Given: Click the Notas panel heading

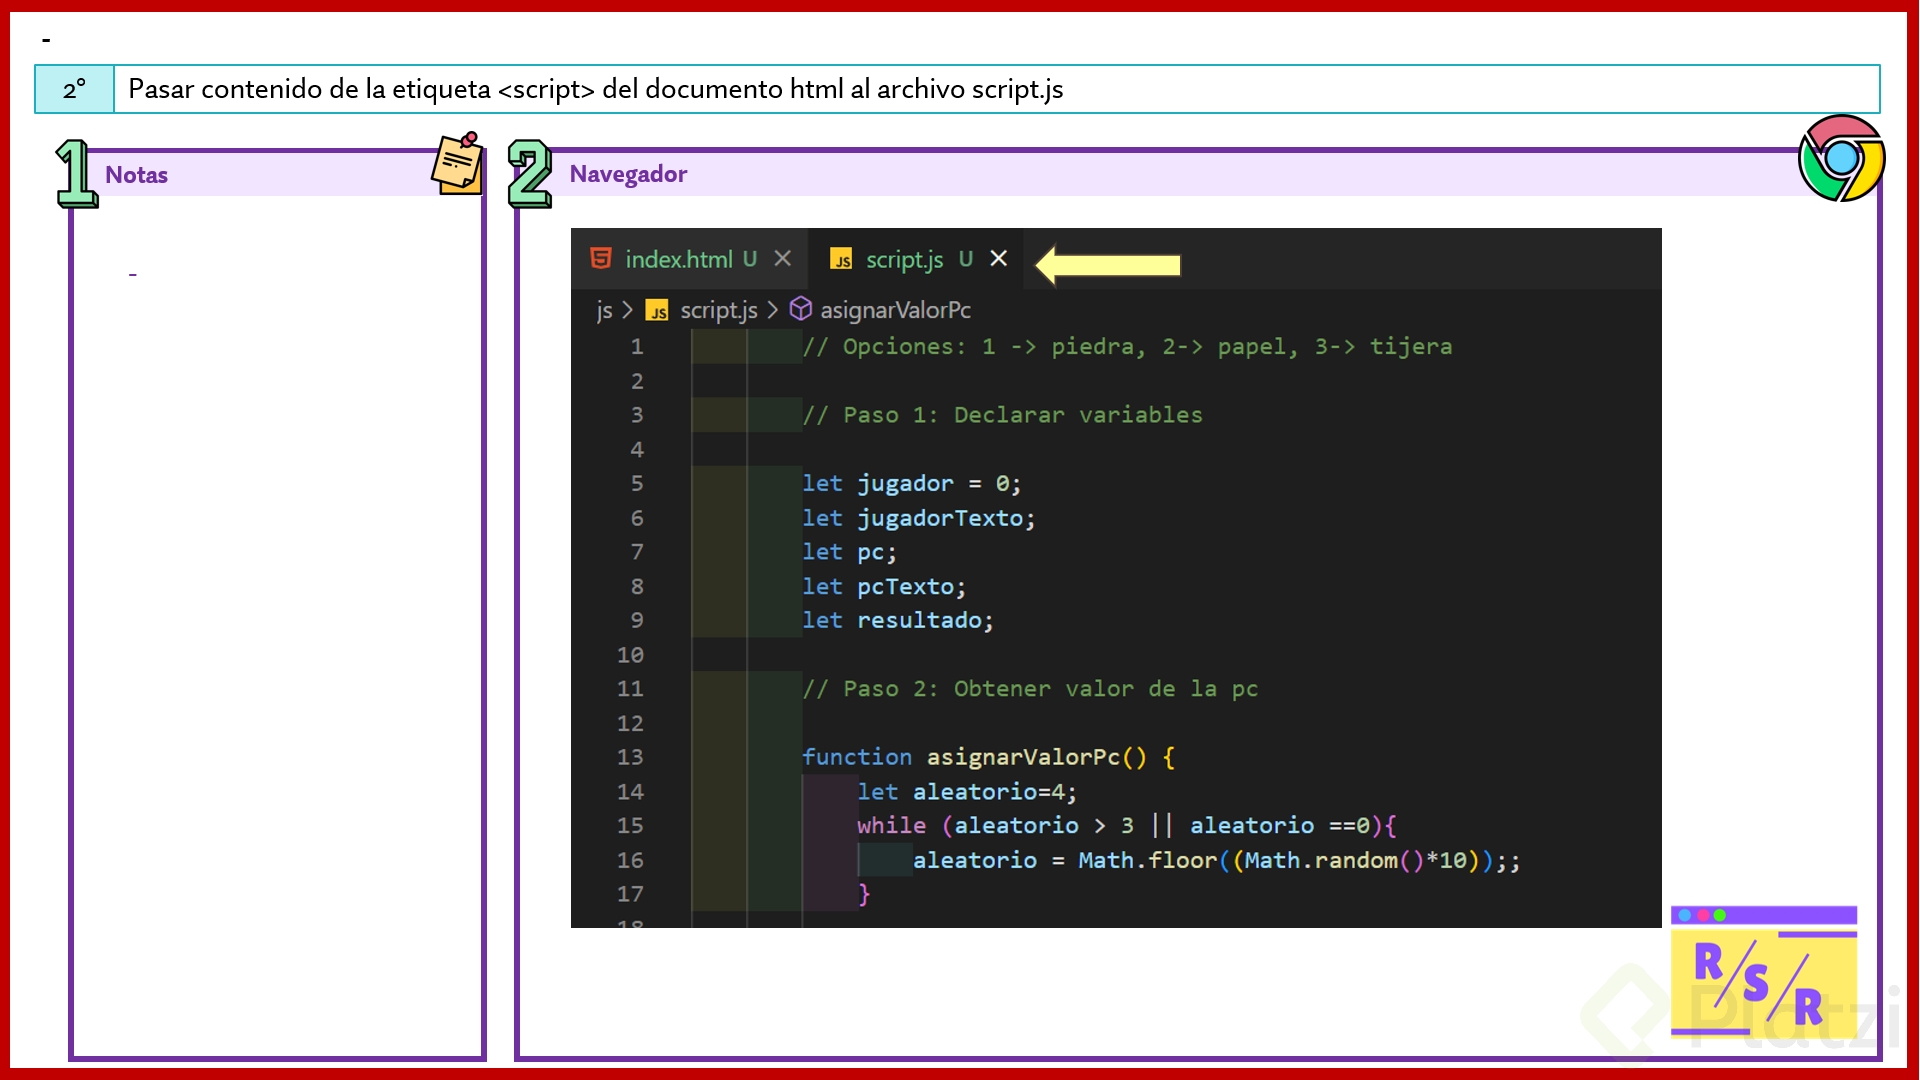Looking at the screenshot, I should pyautogui.click(x=136, y=175).
